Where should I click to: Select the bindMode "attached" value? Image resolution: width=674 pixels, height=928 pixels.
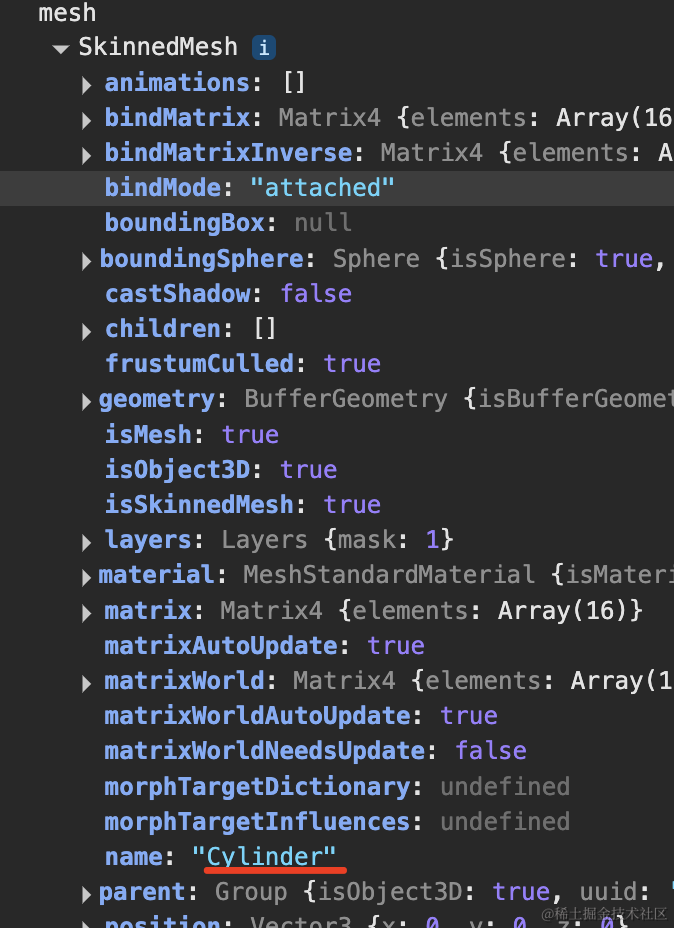pos(322,188)
